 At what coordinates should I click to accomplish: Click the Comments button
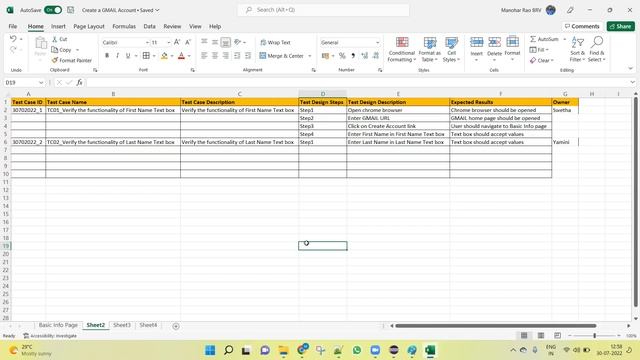[x=582, y=26]
